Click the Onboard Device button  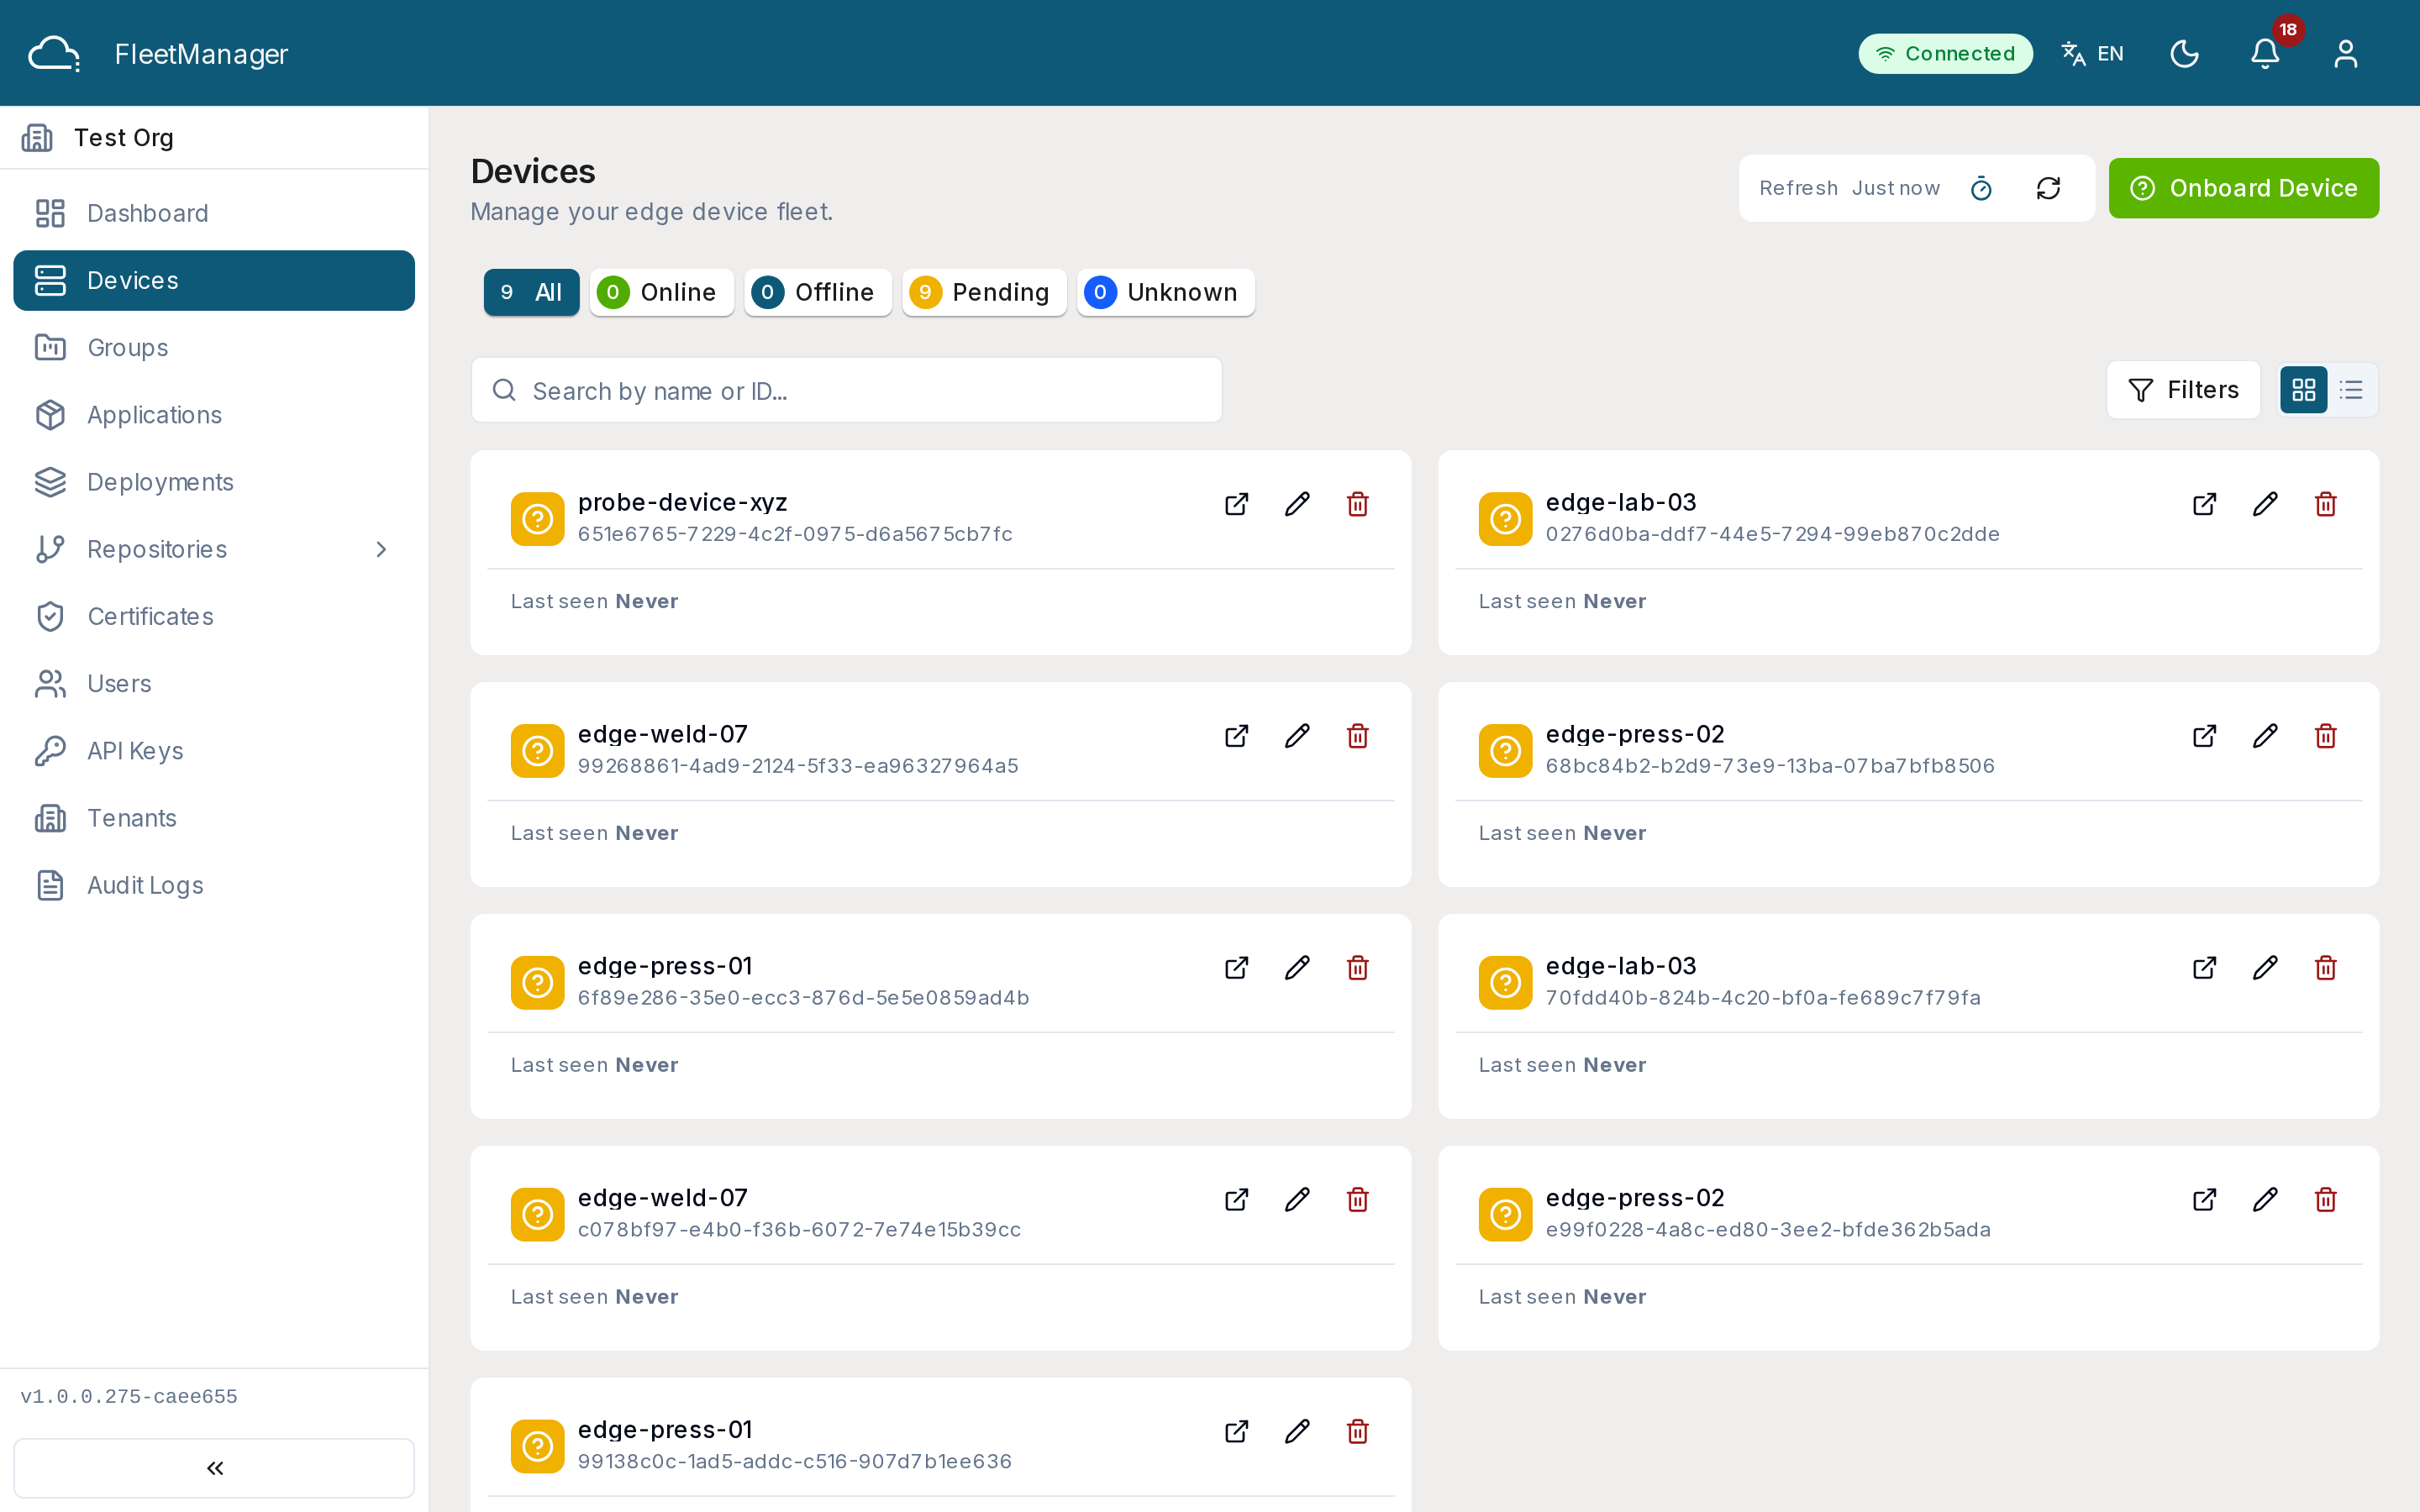[x=2243, y=188]
